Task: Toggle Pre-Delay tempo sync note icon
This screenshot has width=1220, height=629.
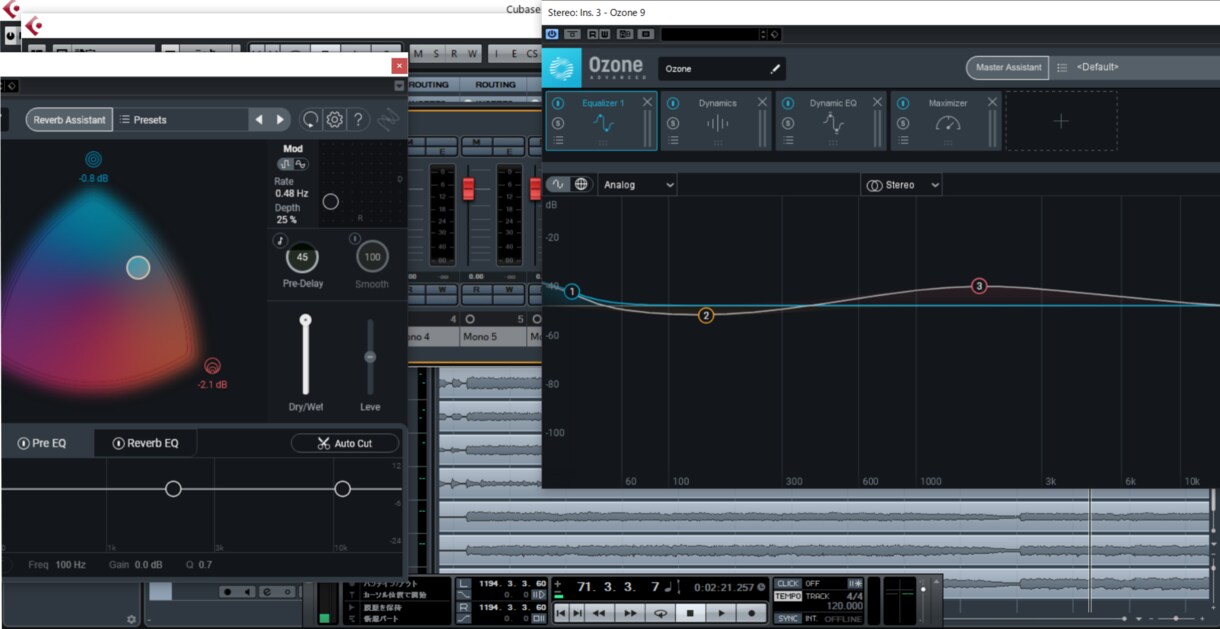Action: tap(281, 240)
